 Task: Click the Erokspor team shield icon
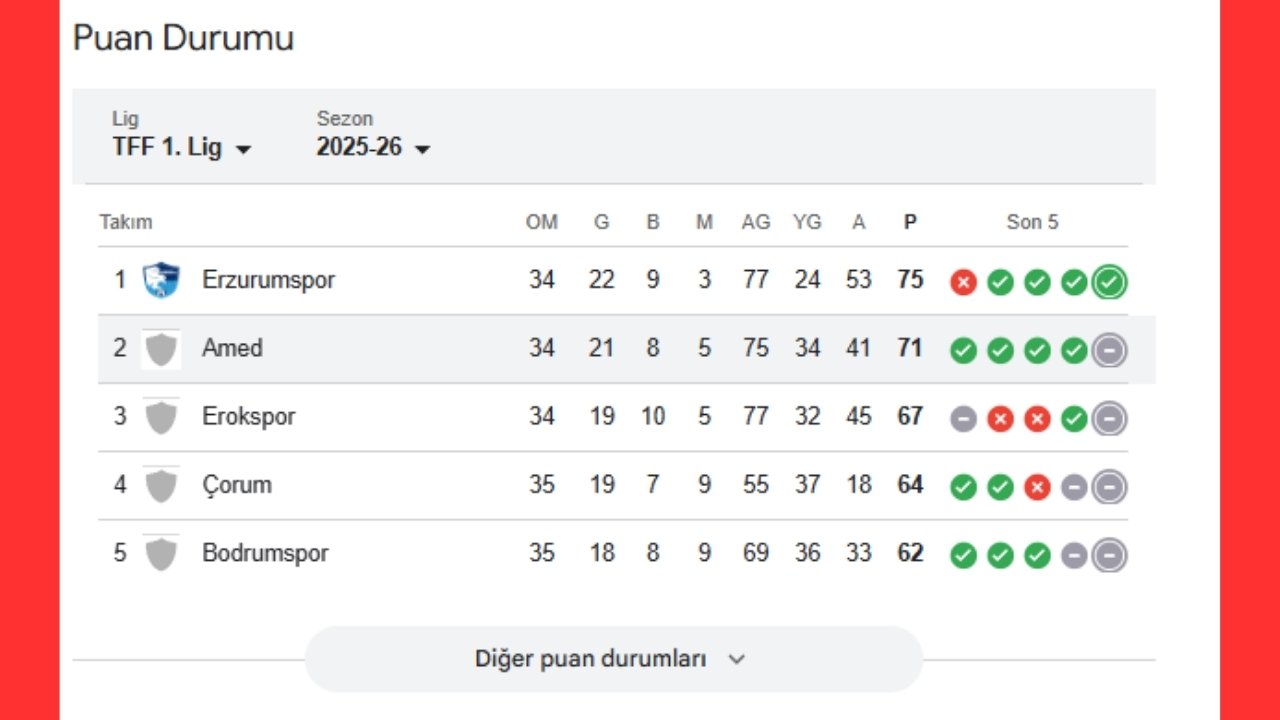[x=161, y=417]
